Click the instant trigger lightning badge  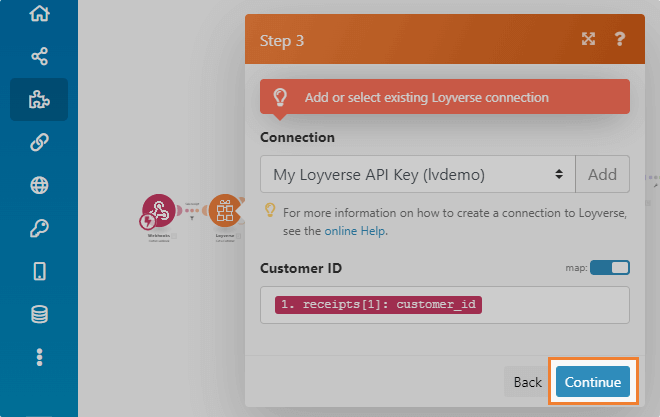click(x=148, y=221)
